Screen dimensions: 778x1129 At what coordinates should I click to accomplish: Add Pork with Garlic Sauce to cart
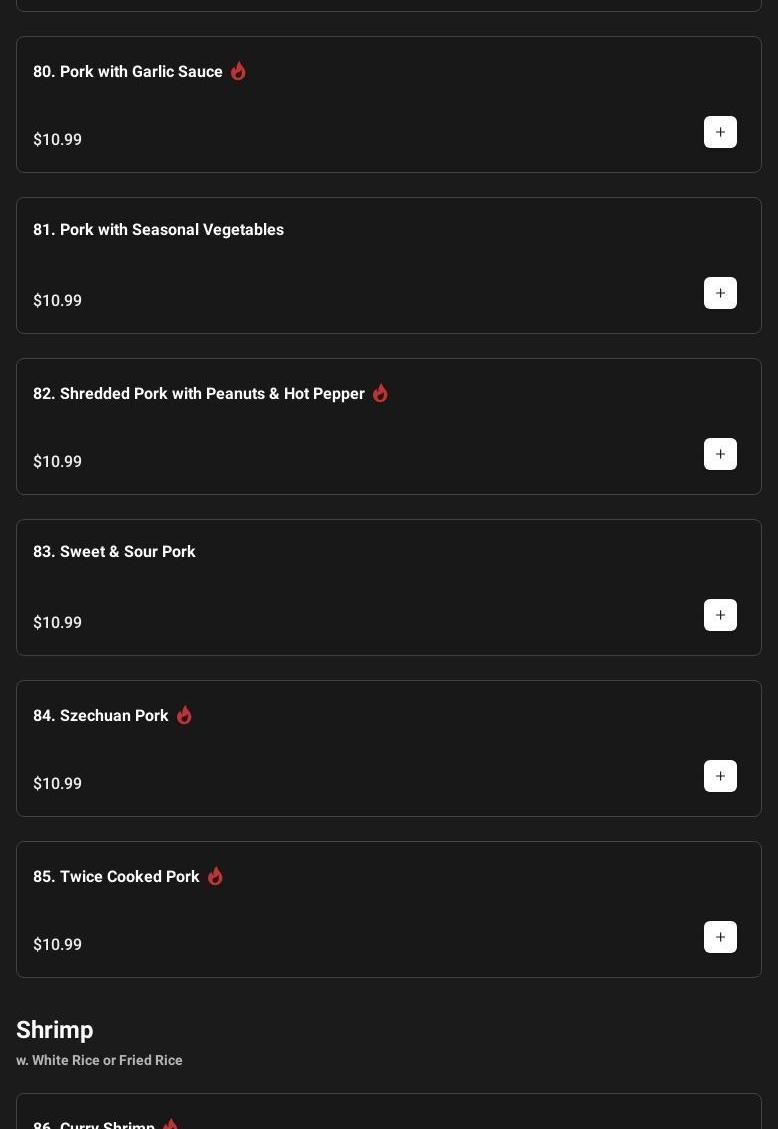720,132
